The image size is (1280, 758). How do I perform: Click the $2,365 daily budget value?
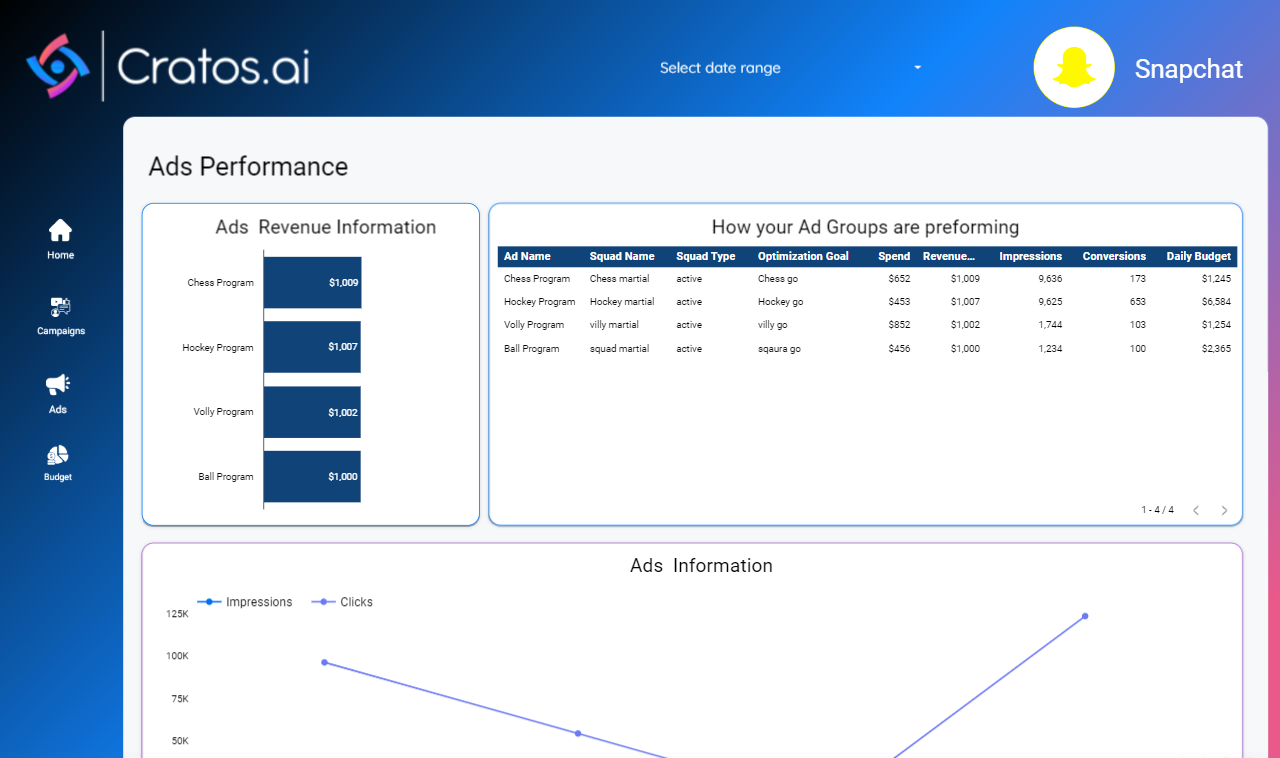point(1217,349)
